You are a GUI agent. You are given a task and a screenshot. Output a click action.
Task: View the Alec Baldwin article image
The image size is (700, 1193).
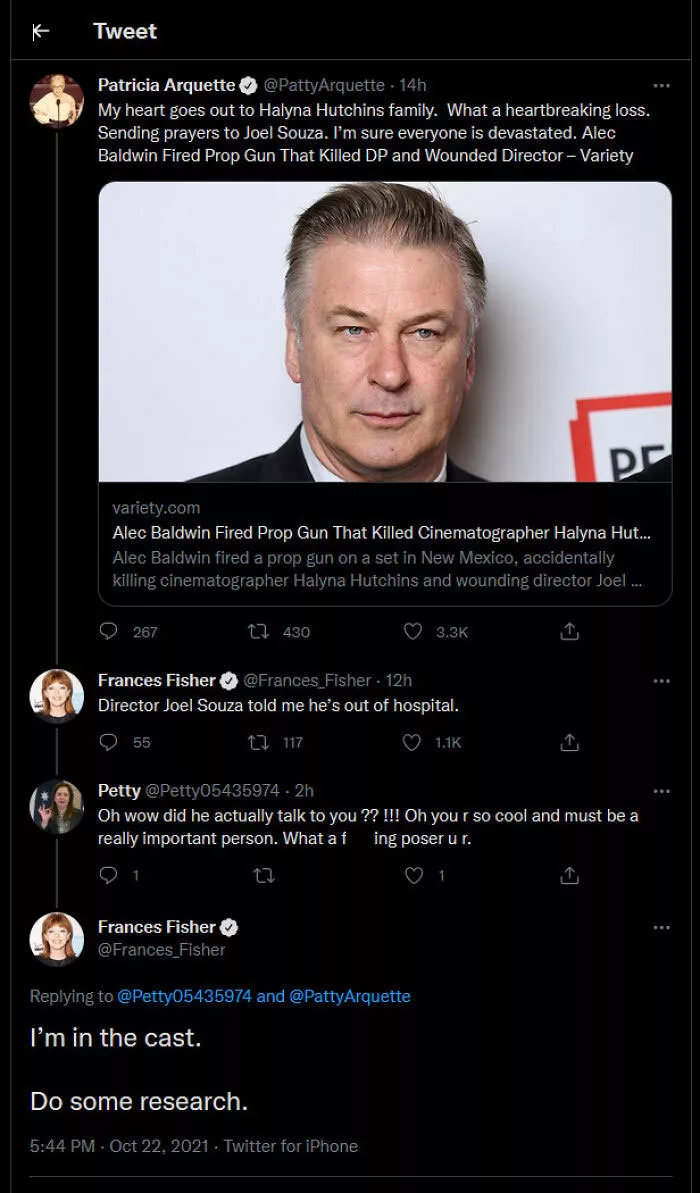pos(385,332)
